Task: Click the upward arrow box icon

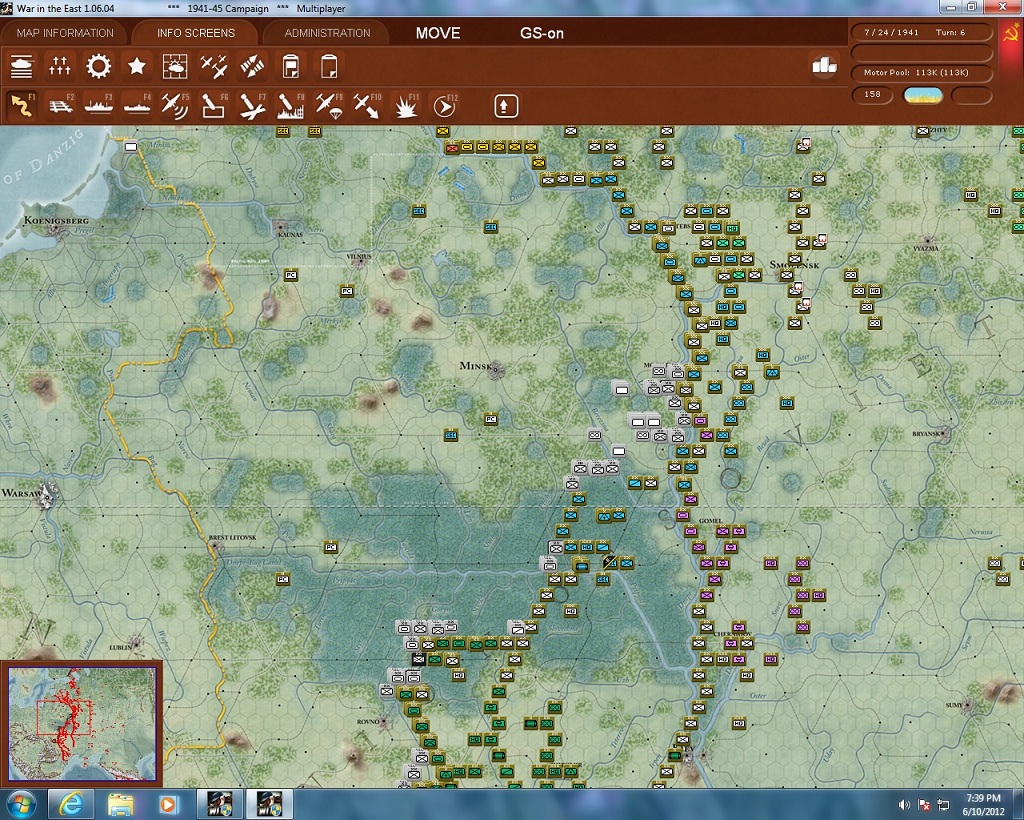Action: pyautogui.click(x=505, y=106)
